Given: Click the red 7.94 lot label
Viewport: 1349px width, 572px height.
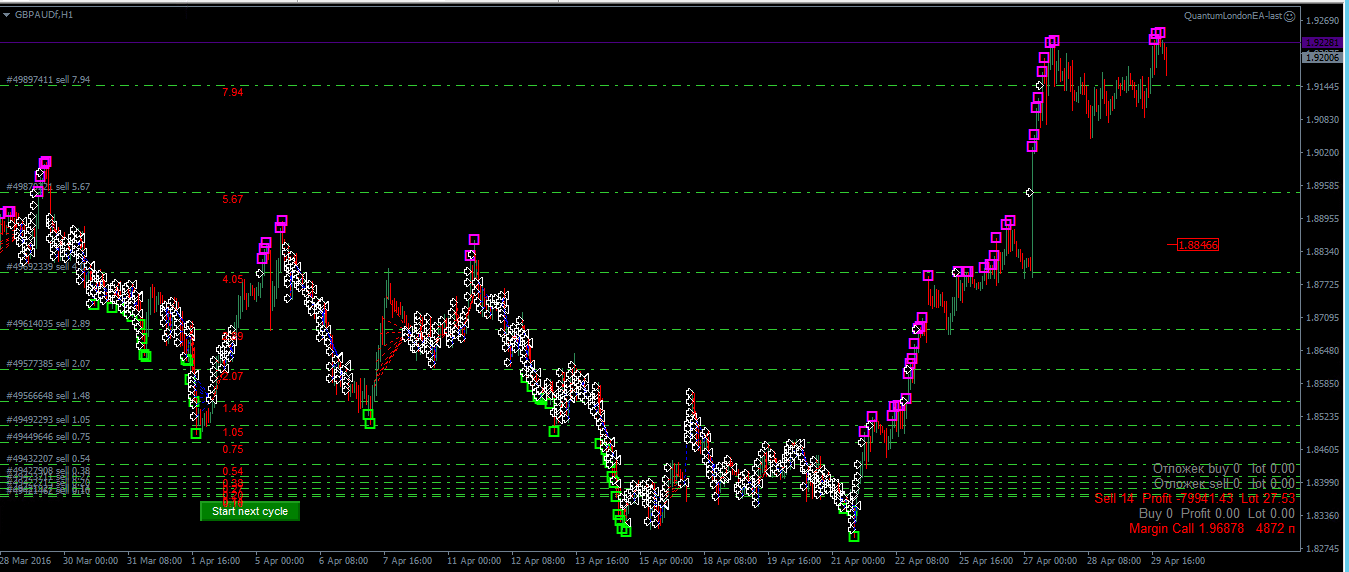Looking at the screenshot, I should tap(232, 92).
